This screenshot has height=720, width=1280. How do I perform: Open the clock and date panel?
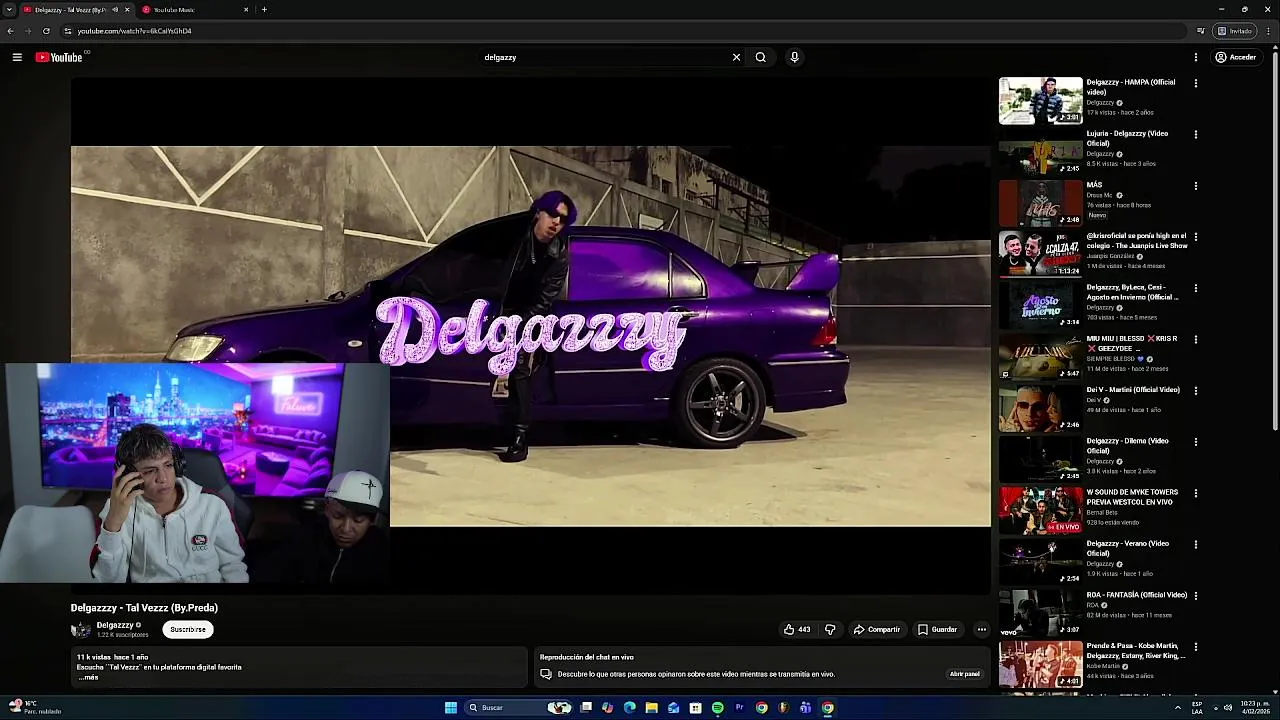point(1254,708)
